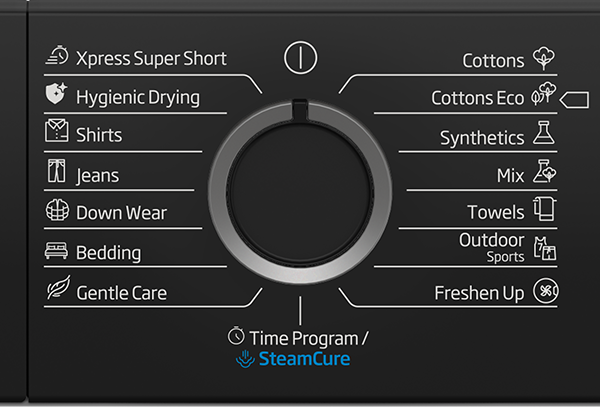Click the Bedding bed icon

57,252
